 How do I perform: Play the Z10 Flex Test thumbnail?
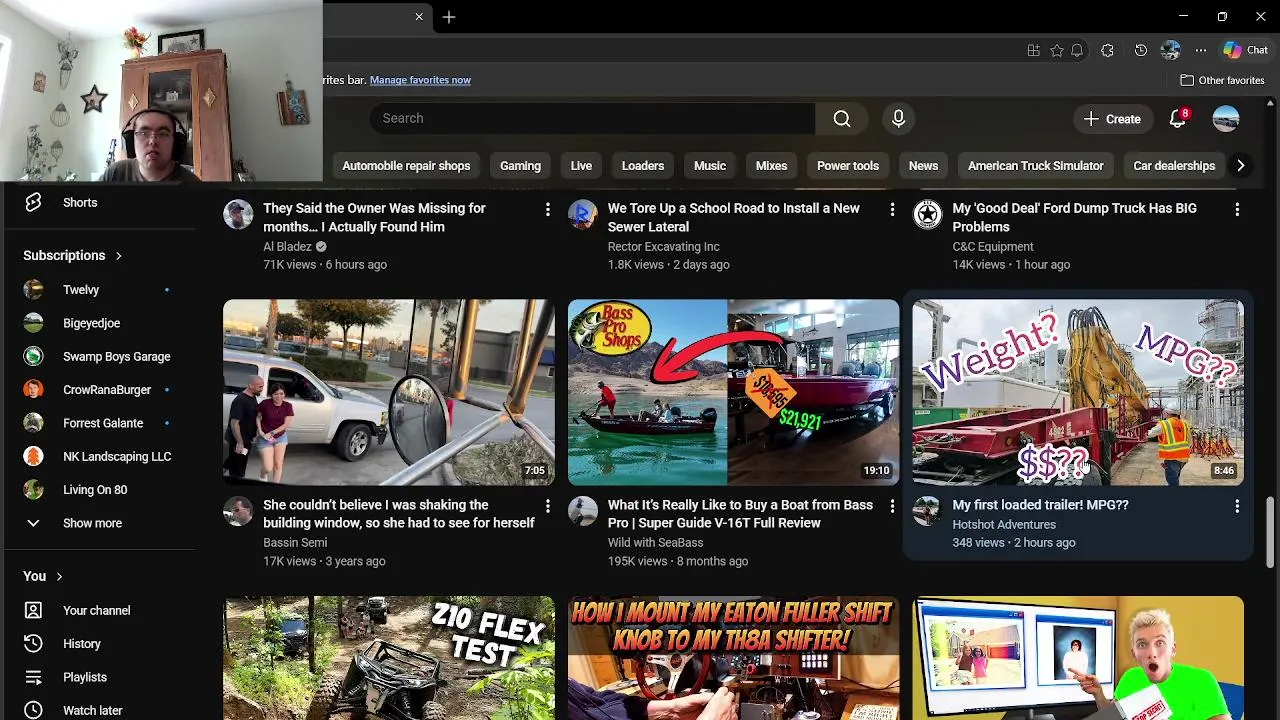[x=389, y=658]
